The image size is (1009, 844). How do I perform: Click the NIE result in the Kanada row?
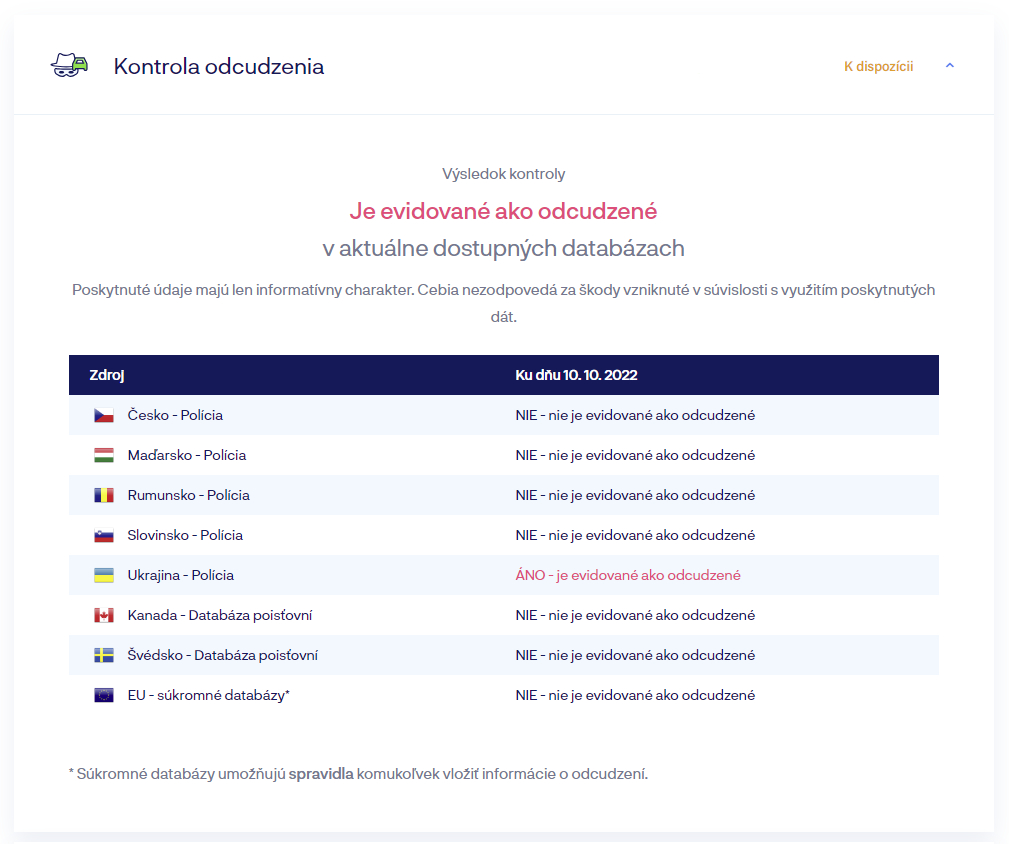[x=635, y=616]
